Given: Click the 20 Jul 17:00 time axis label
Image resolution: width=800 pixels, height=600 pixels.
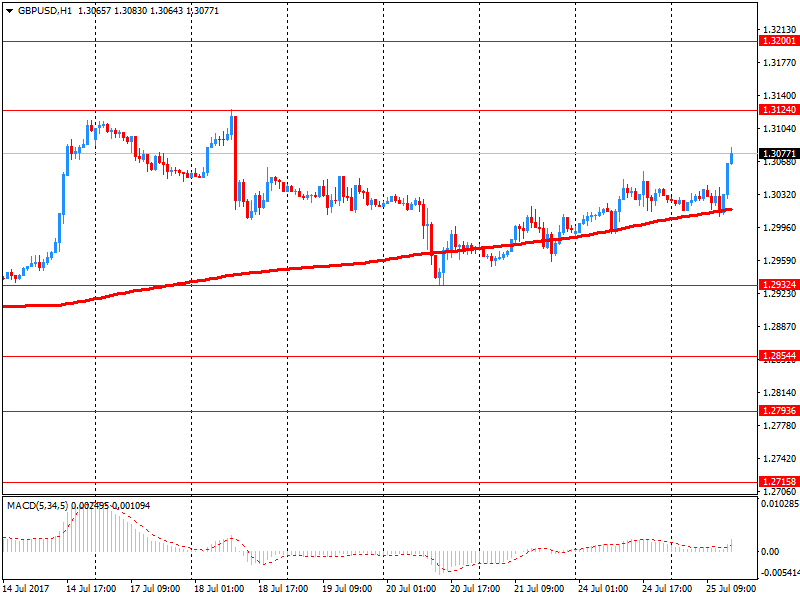Looking at the screenshot, I should tap(474, 589).
